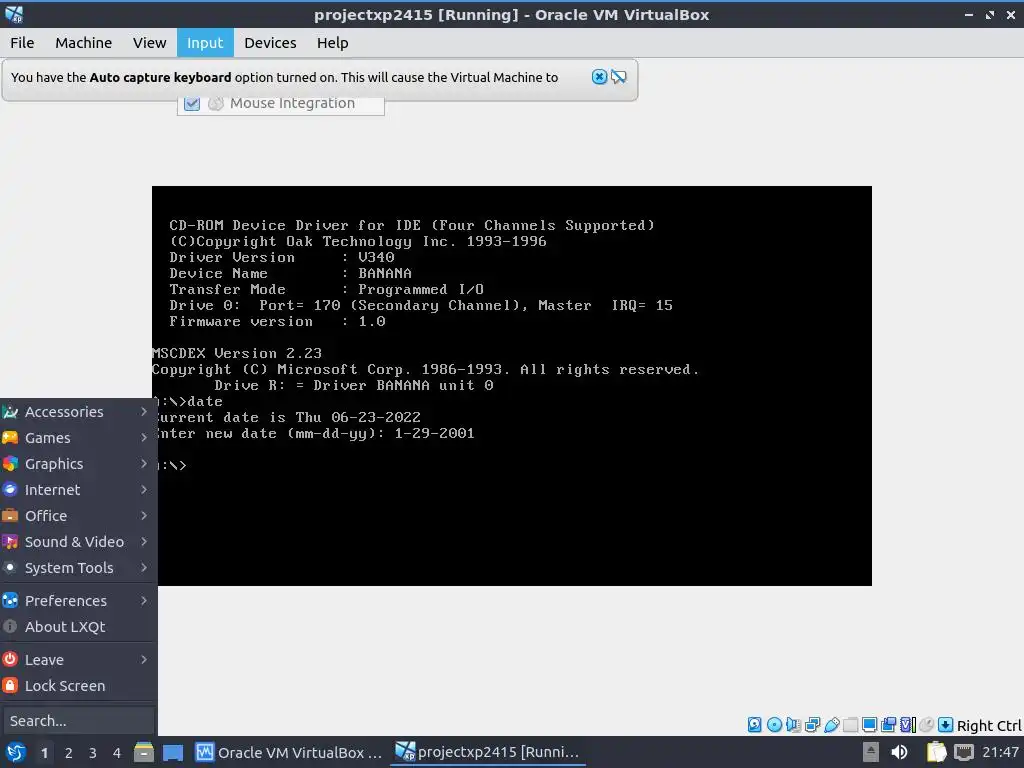Open the Machine menu

(84, 43)
